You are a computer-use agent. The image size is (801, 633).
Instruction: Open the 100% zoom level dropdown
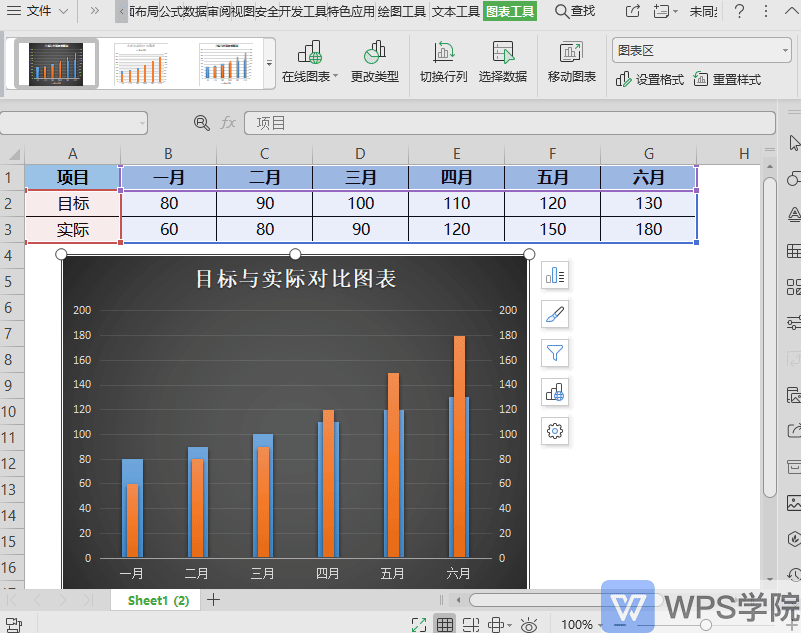tap(581, 624)
